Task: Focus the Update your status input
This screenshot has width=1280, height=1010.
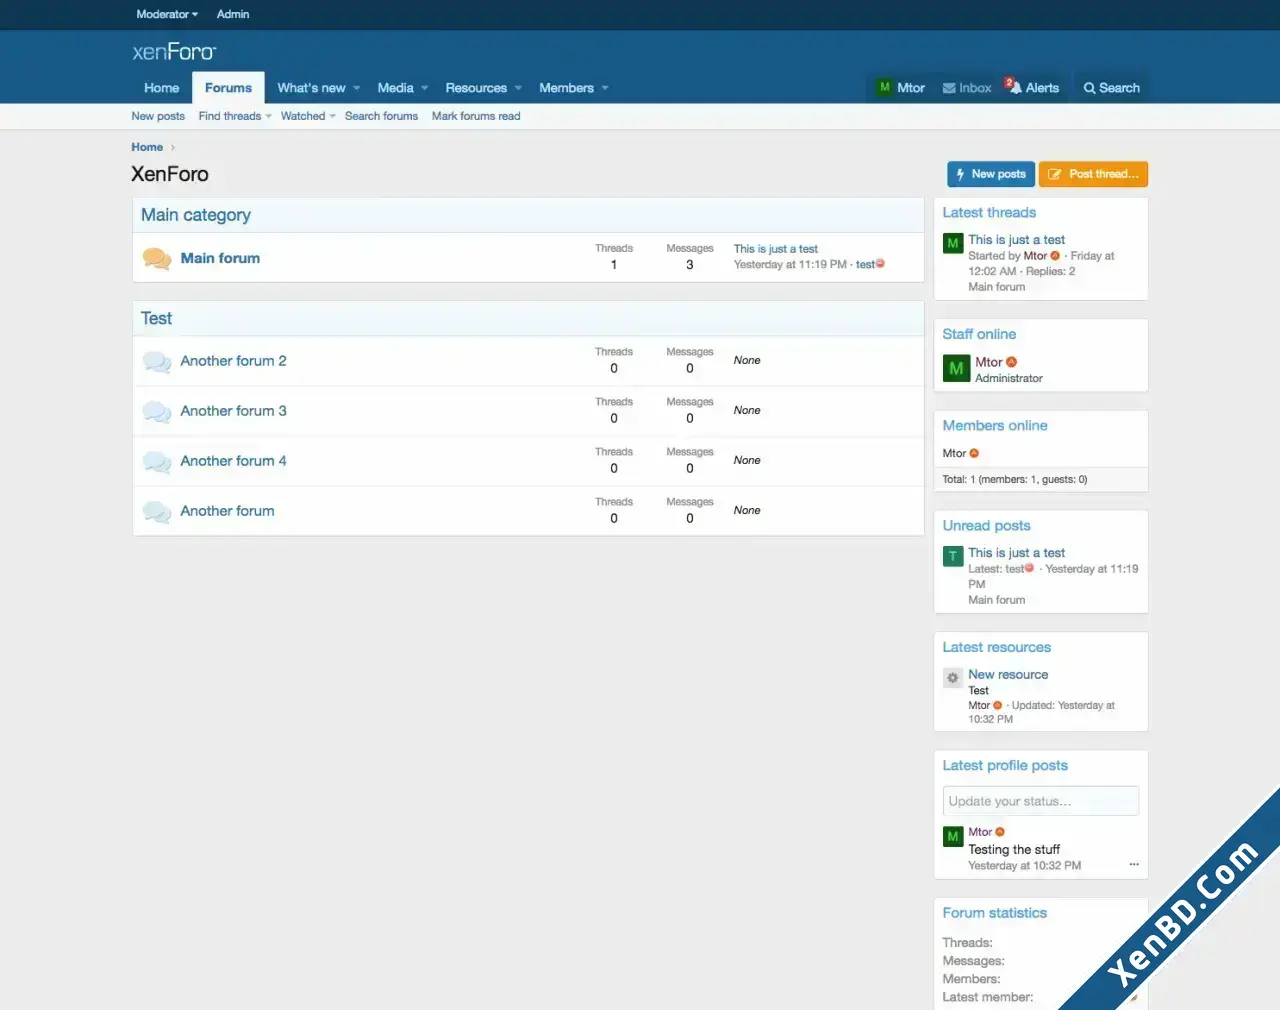Action: pyautogui.click(x=1040, y=801)
